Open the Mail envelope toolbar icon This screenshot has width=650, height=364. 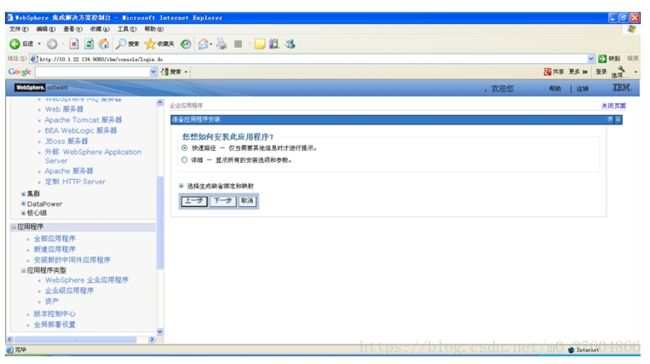[203, 44]
